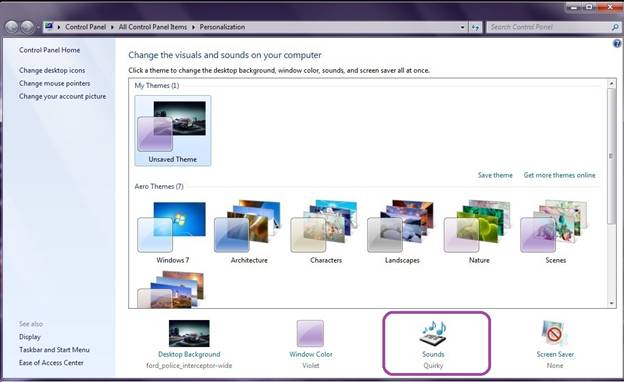Open the Display link under See also
This screenshot has height=382, width=624.
[30, 337]
